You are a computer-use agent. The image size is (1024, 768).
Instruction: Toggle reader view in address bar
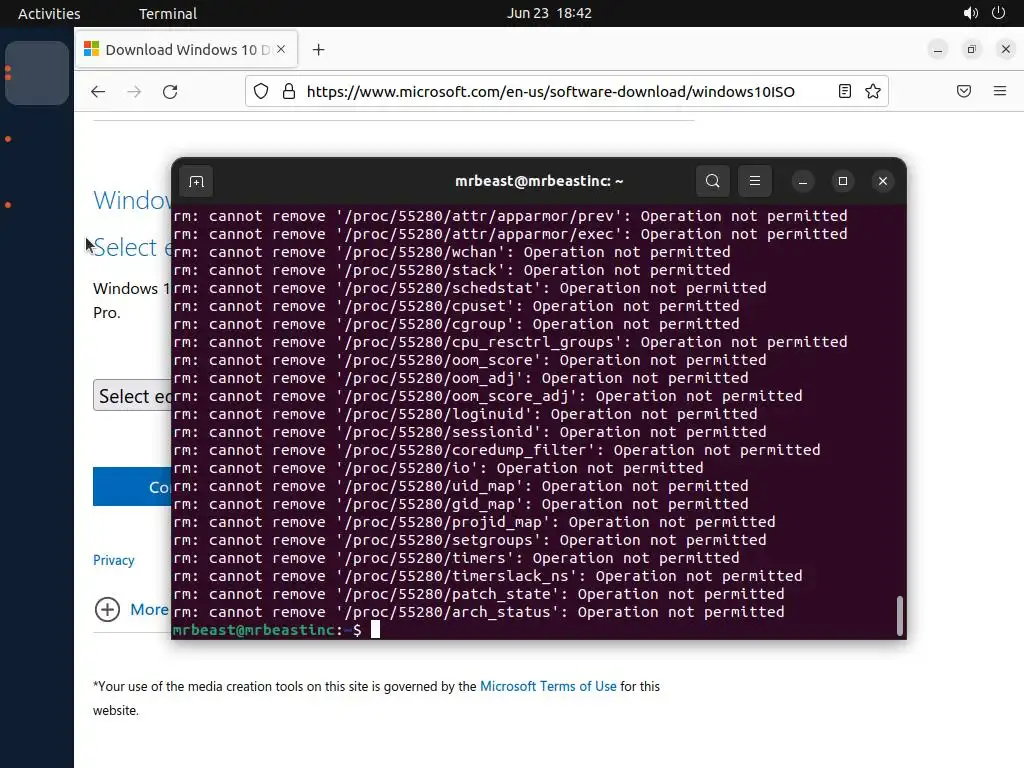pos(844,91)
